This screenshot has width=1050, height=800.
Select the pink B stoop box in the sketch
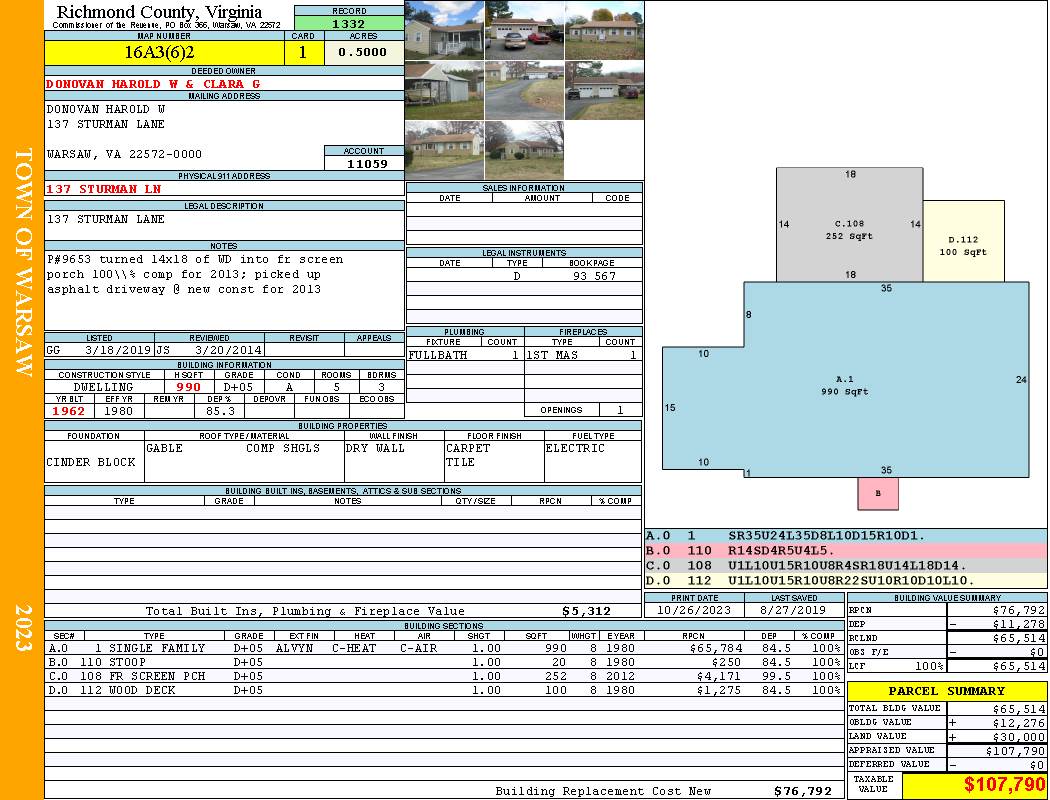point(878,493)
